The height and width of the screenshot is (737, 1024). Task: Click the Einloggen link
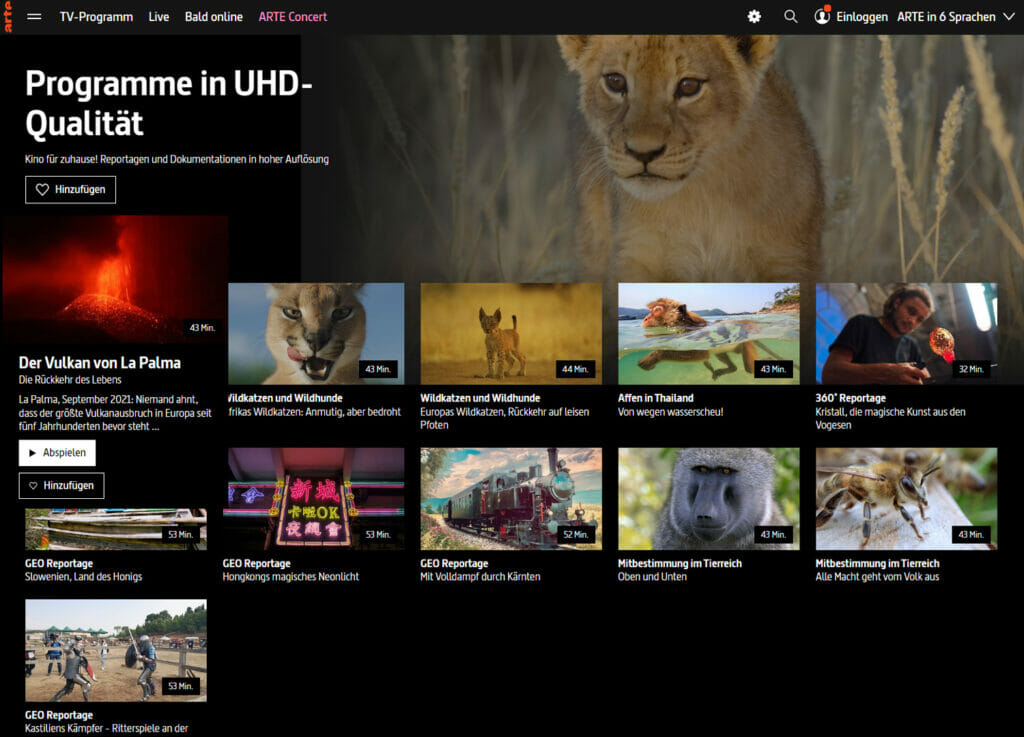[862, 17]
